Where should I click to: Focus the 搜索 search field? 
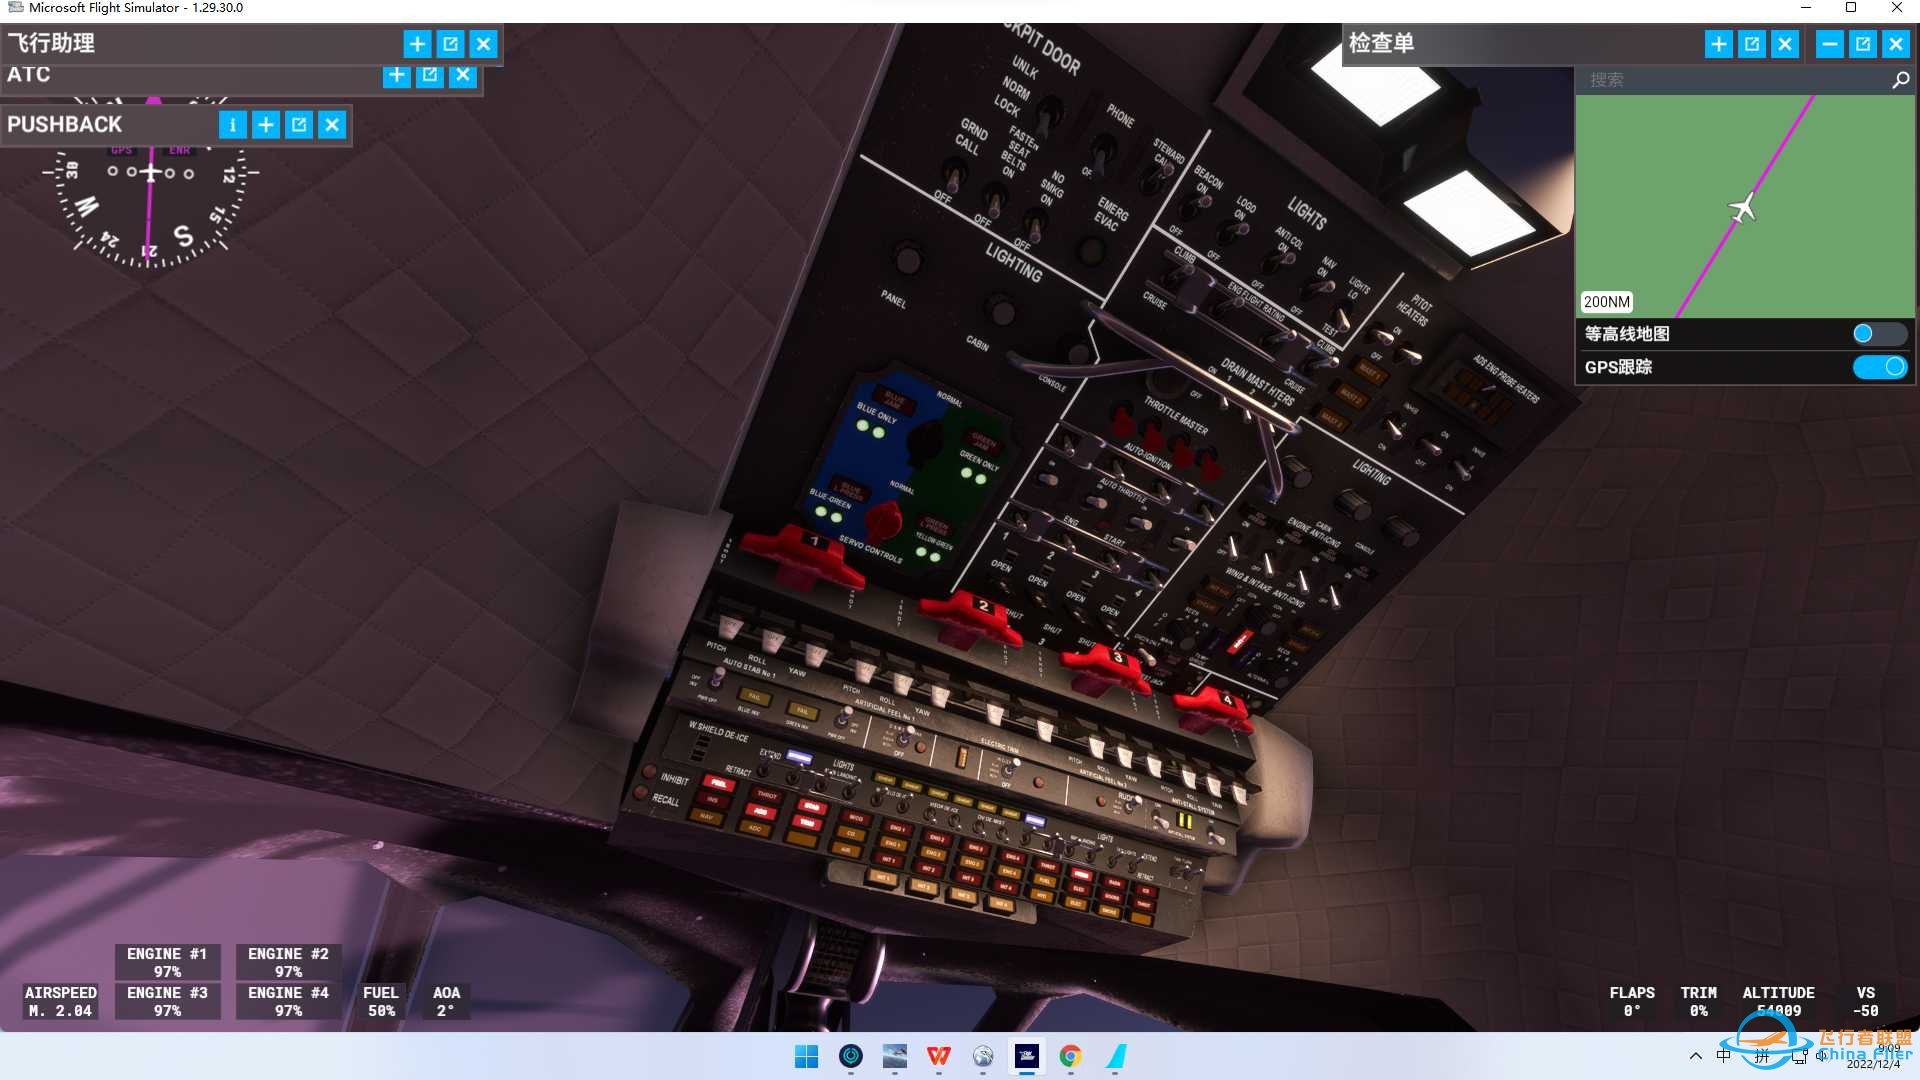pyautogui.click(x=1732, y=80)
